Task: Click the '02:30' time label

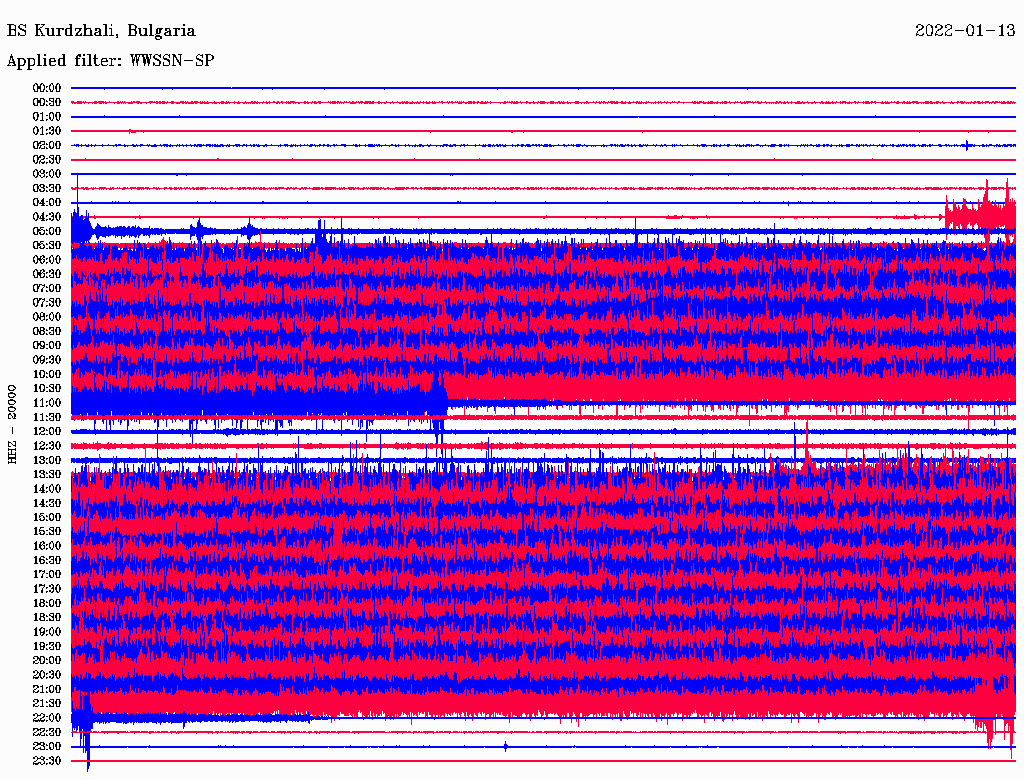Action: tap(46, 160)
